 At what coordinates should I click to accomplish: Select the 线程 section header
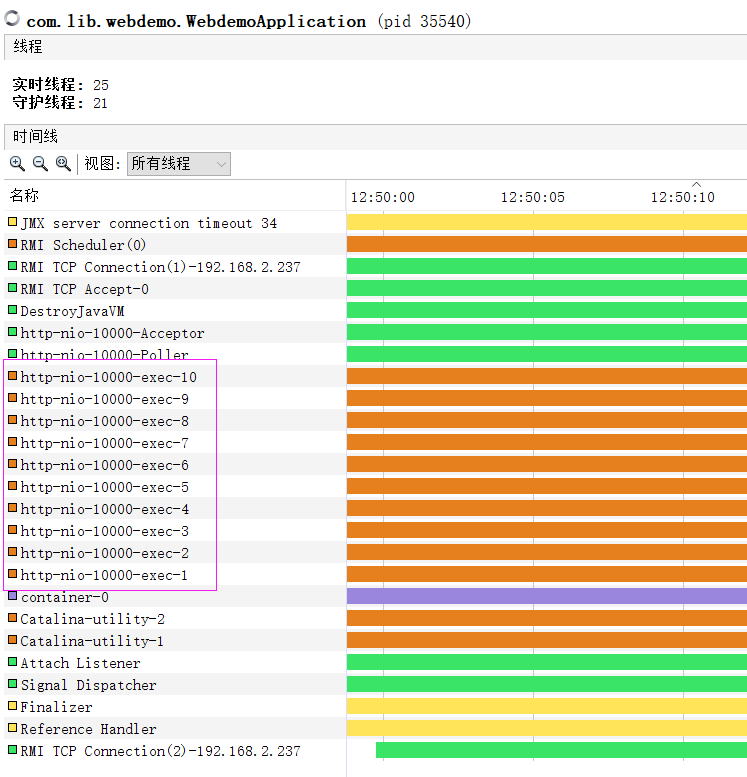click(x=28, y=47)
